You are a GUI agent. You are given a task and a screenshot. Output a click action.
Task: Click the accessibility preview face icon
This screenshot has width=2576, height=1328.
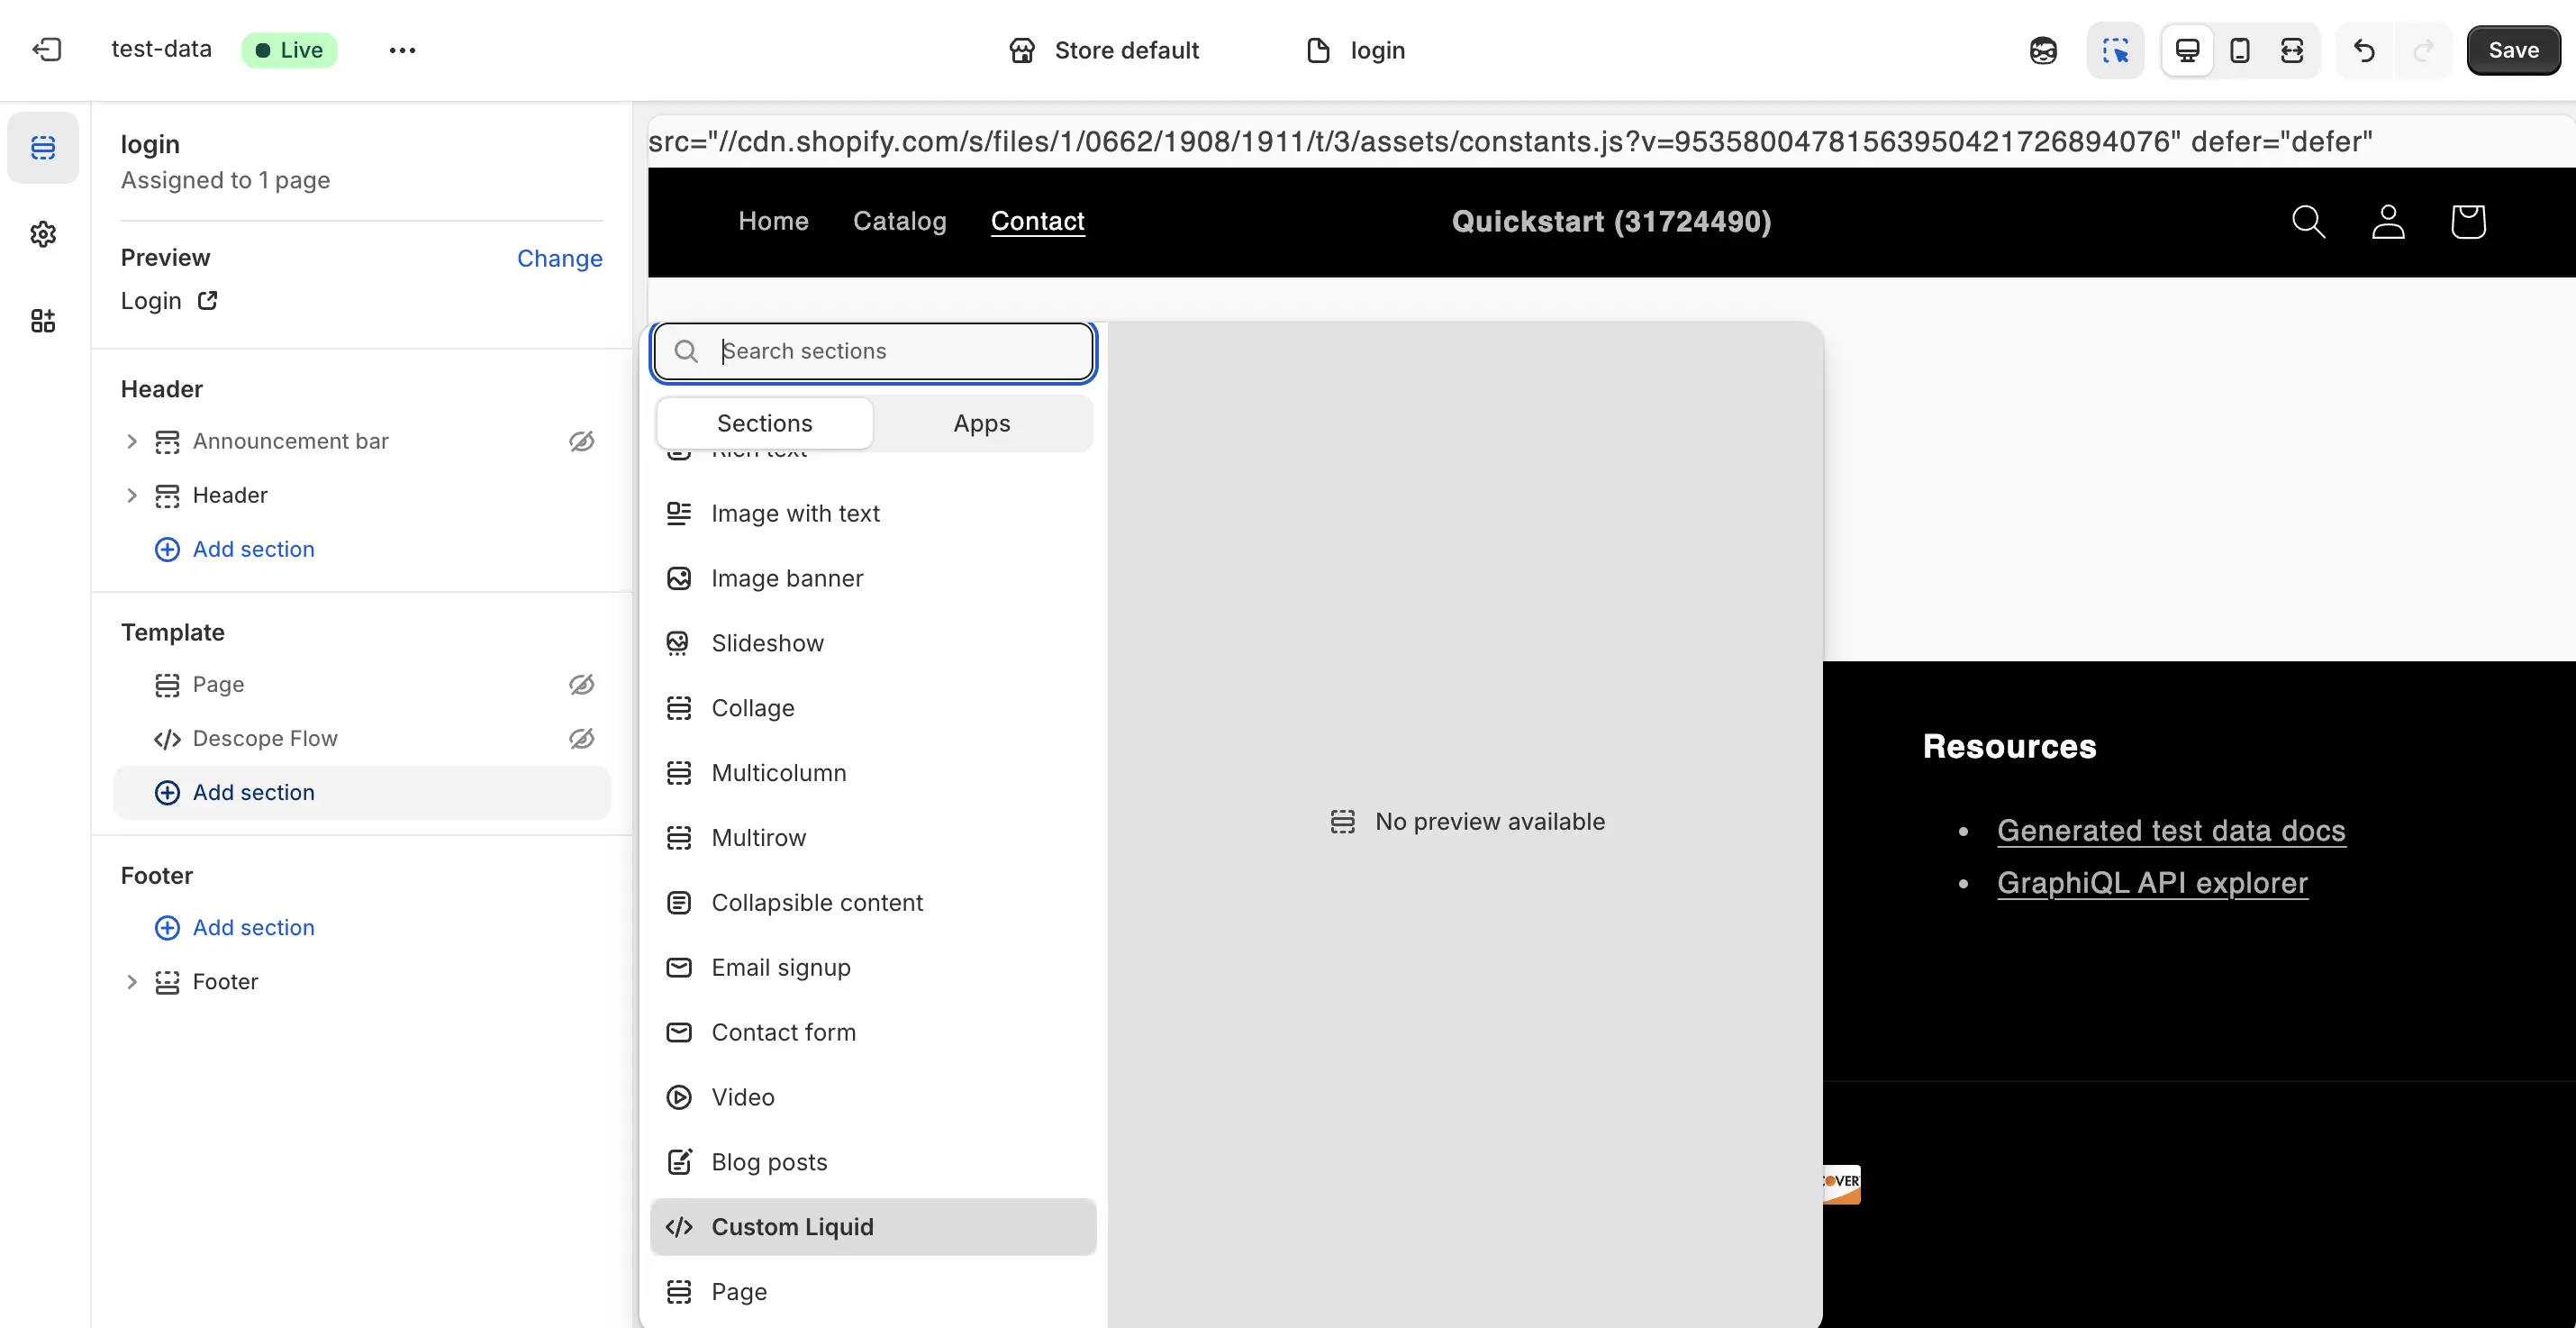[x=2043, y=50]
